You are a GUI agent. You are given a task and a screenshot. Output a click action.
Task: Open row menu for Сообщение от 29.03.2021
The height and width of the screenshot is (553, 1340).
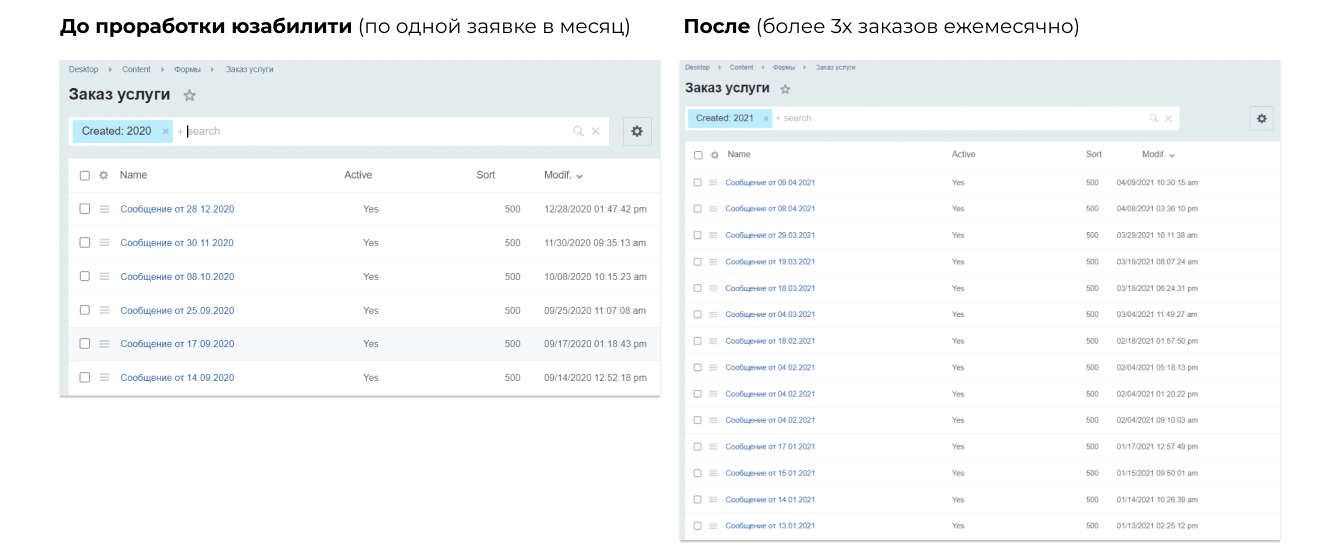[x=714, y=235]
